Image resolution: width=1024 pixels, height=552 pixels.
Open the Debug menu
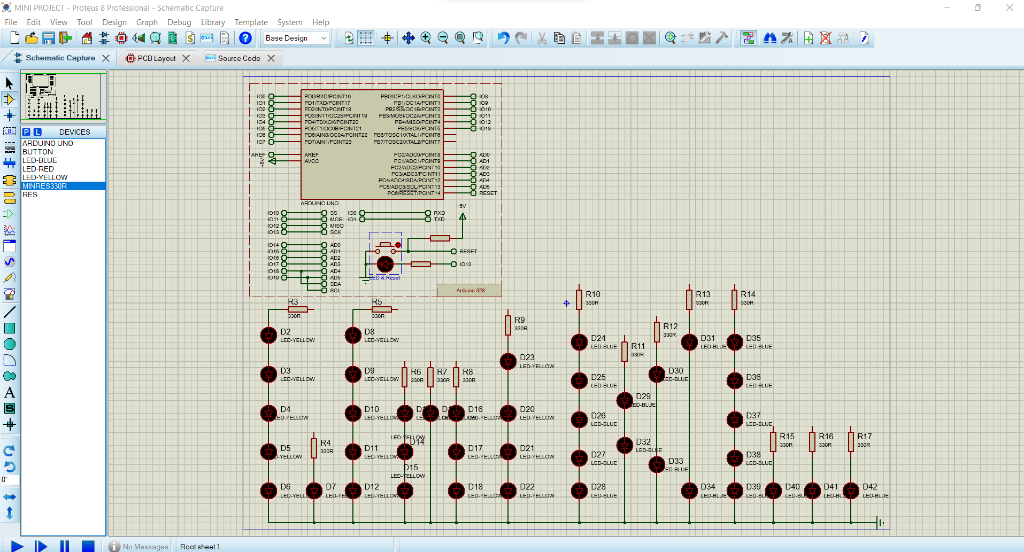179,22
